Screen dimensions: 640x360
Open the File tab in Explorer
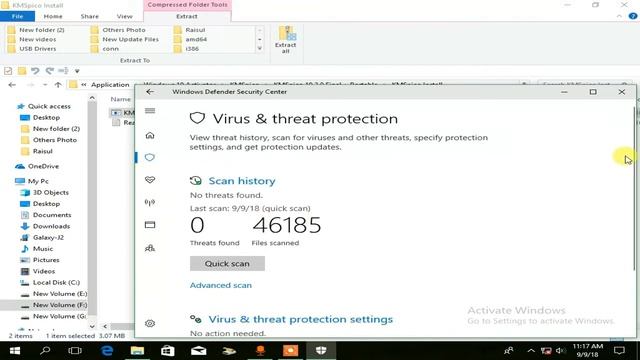click(x=18, y=16)
